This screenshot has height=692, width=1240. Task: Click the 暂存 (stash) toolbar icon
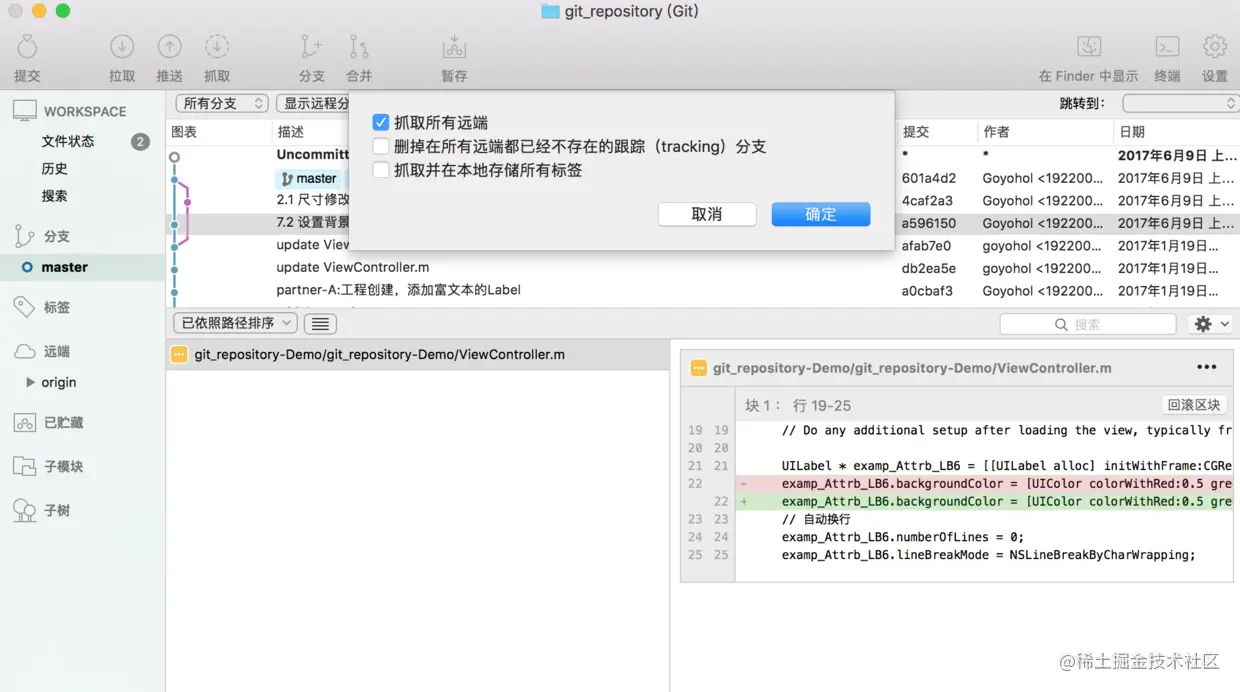454,47
